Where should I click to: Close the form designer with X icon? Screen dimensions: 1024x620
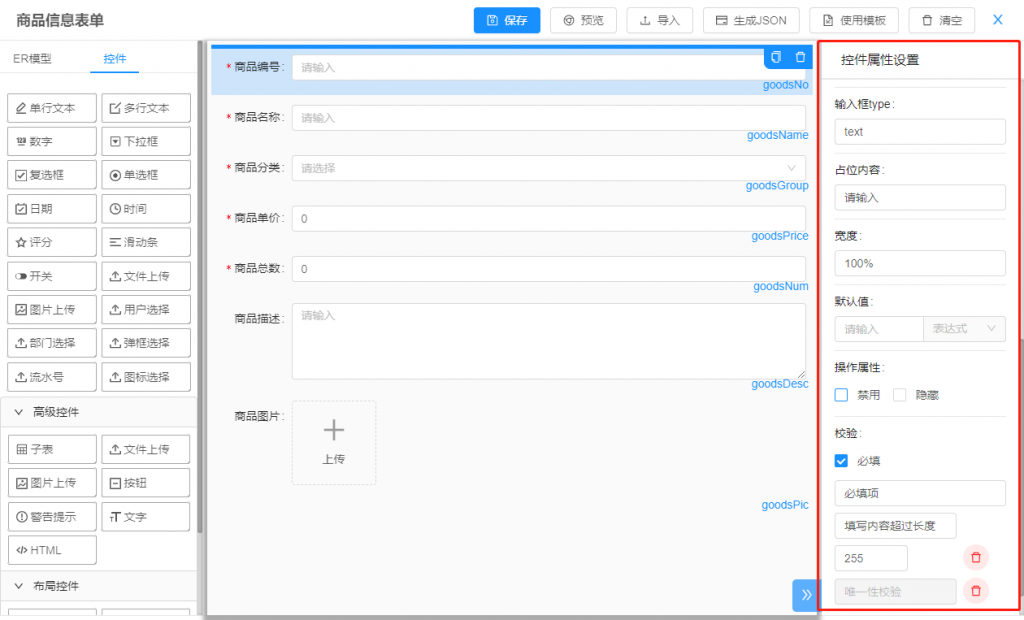[997, 20]
